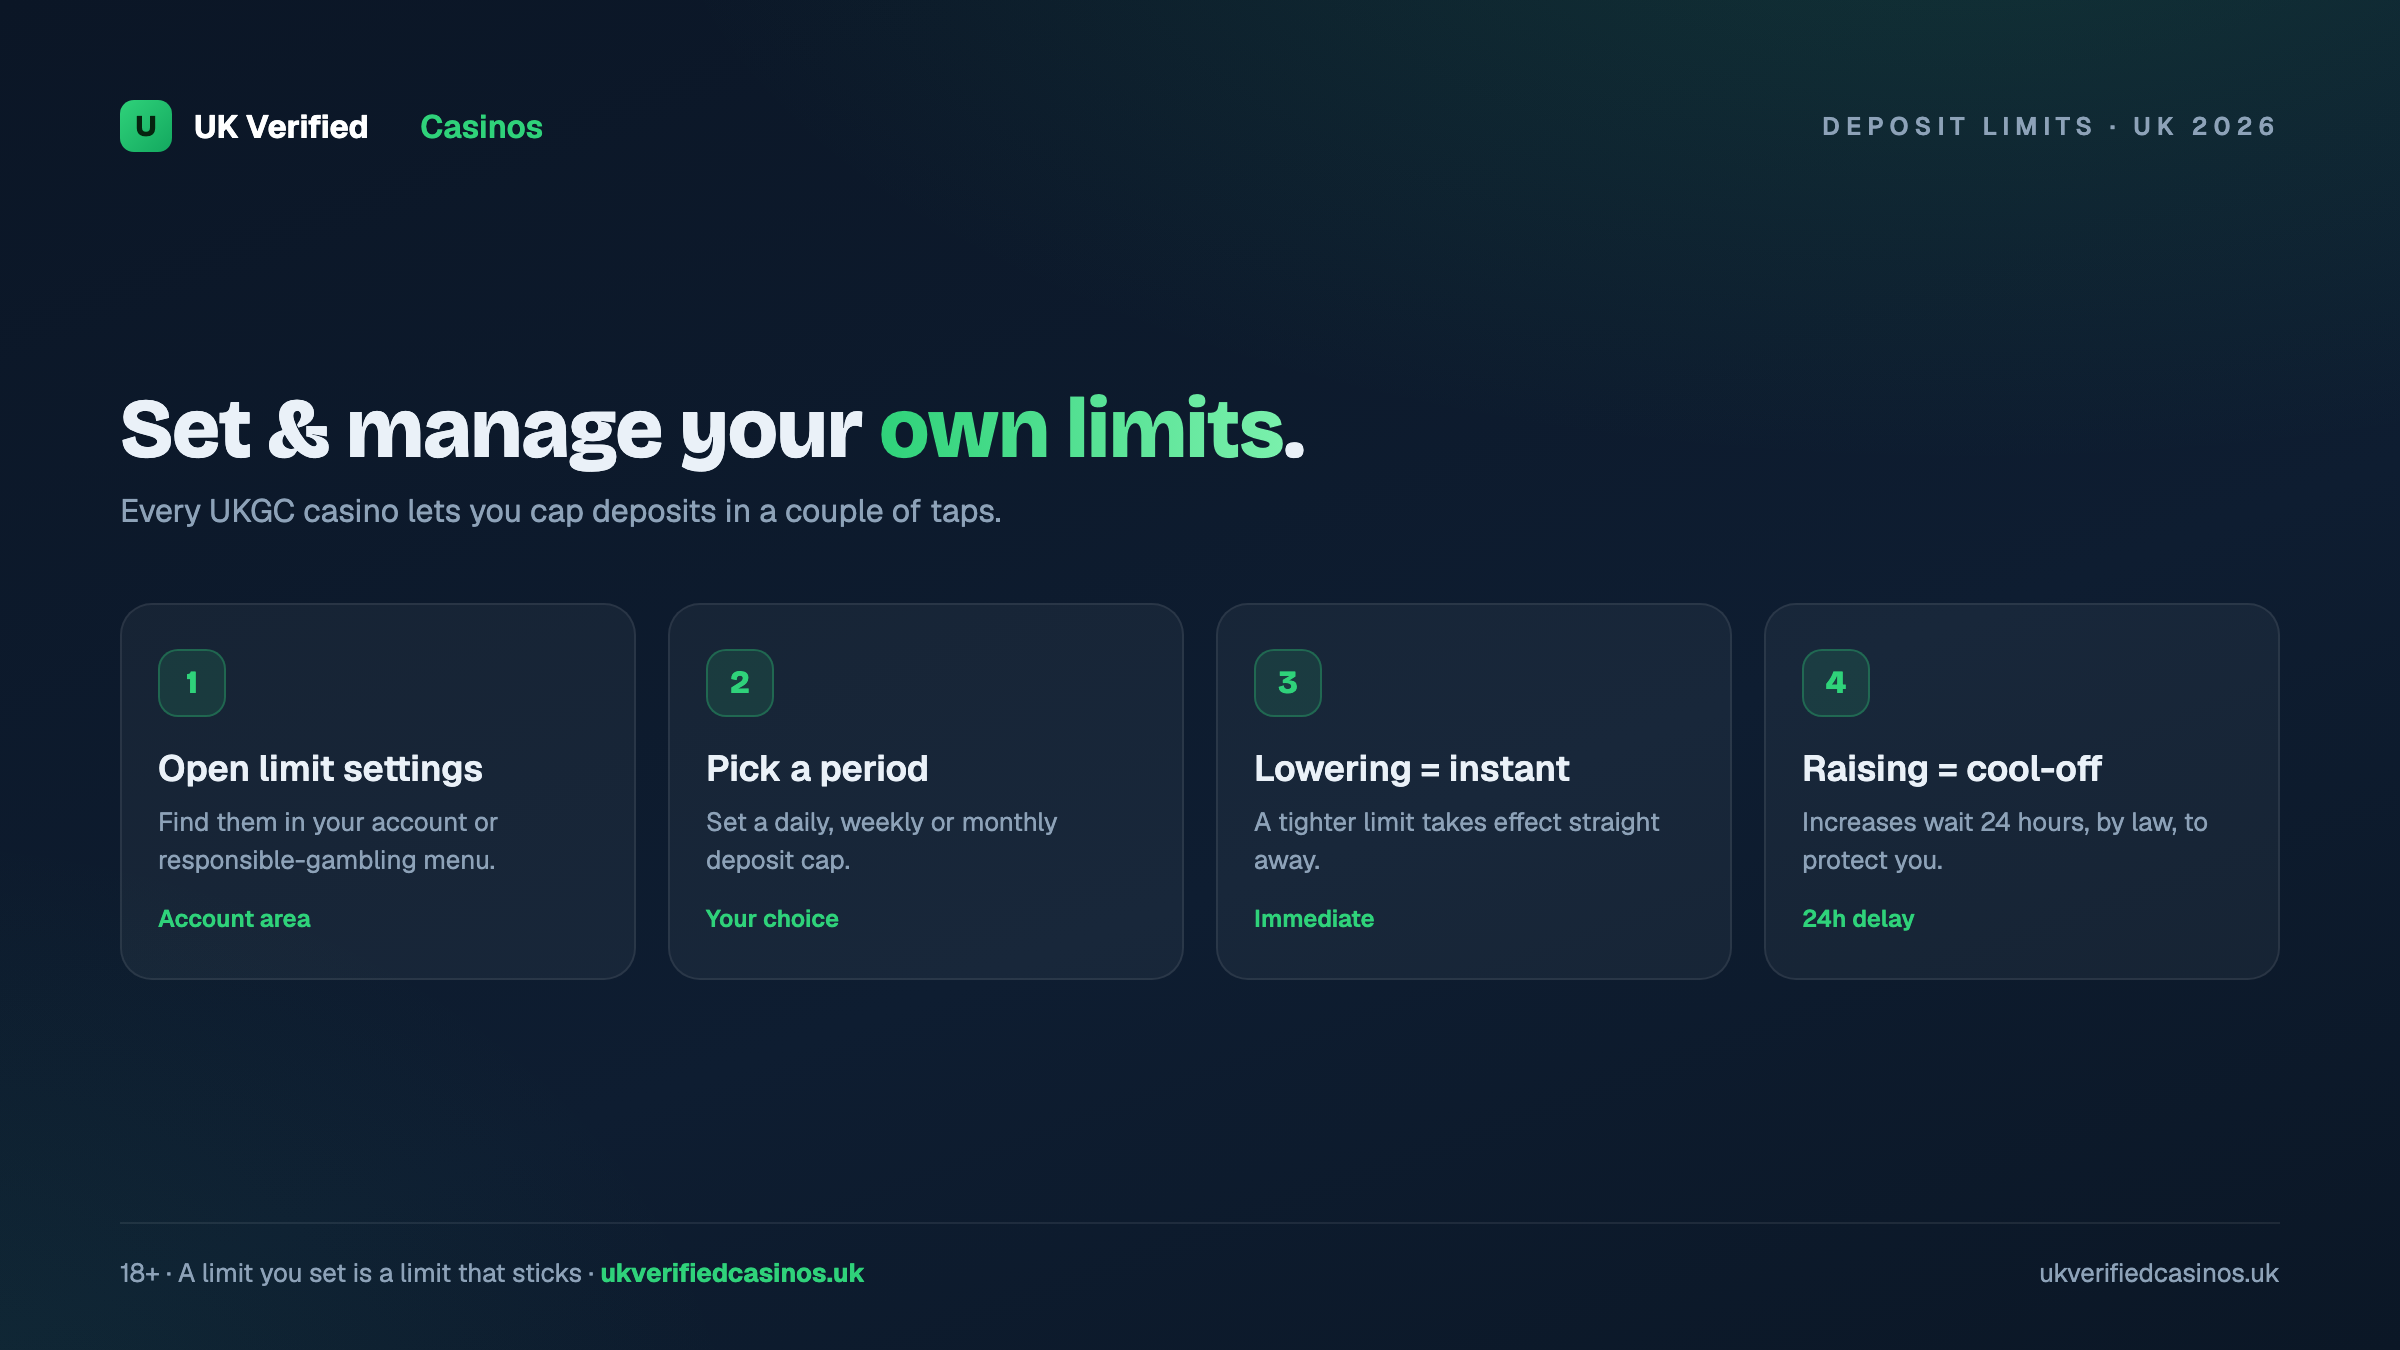
Task: Click the Increases wait 24 hours description
Action: [2004, 841]
